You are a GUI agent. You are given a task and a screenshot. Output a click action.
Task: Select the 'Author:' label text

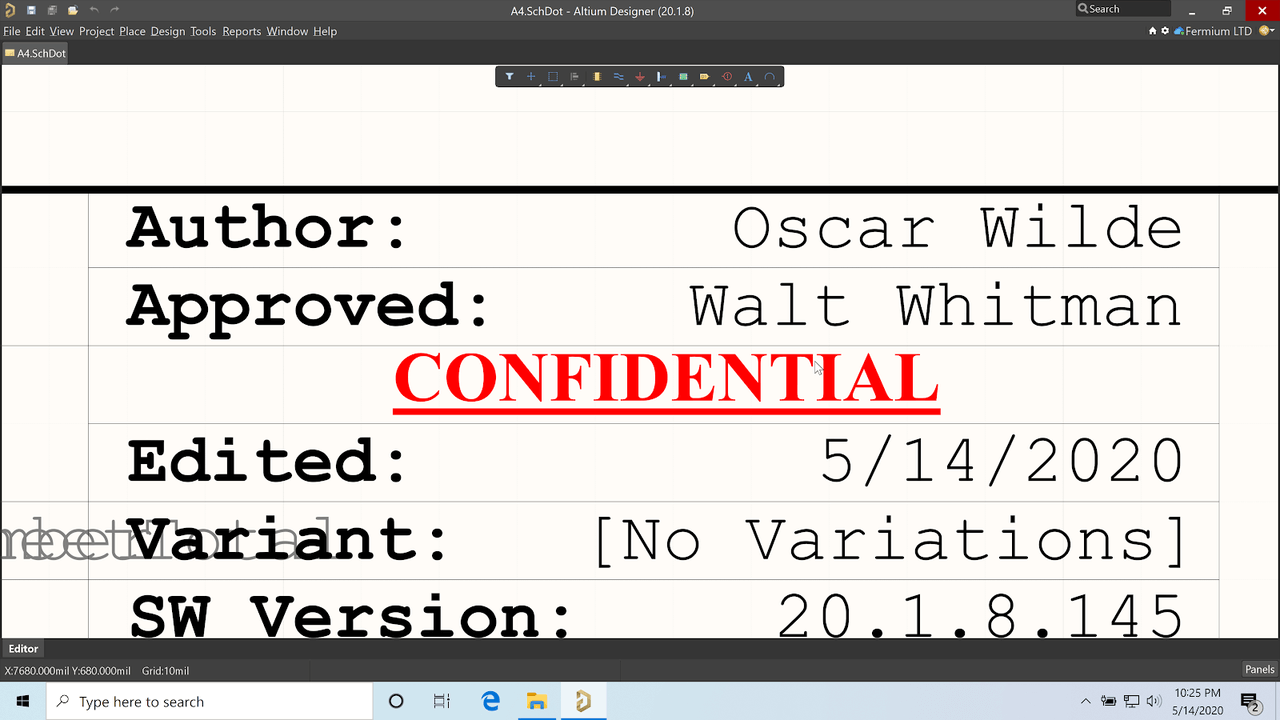[x=268, y=228]
